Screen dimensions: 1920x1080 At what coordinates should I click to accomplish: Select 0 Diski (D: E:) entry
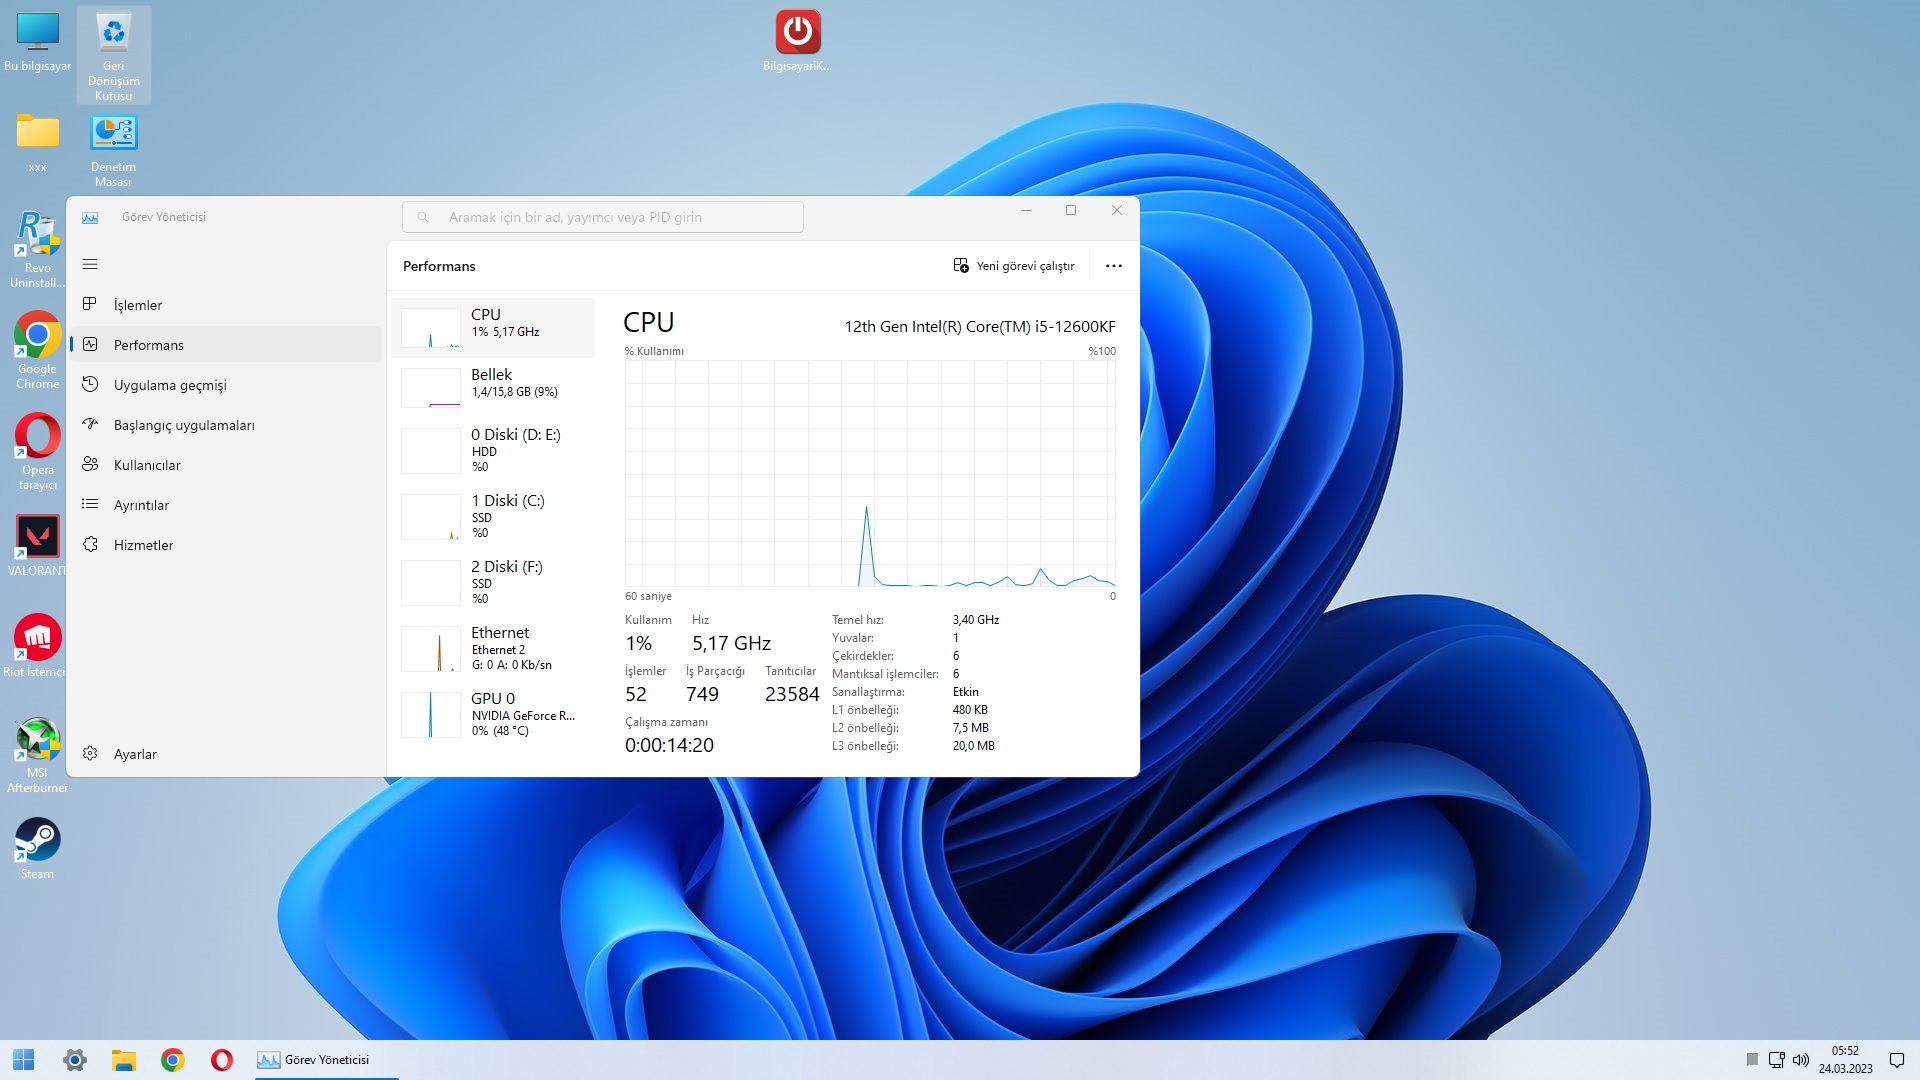click(x=493, y=450)
